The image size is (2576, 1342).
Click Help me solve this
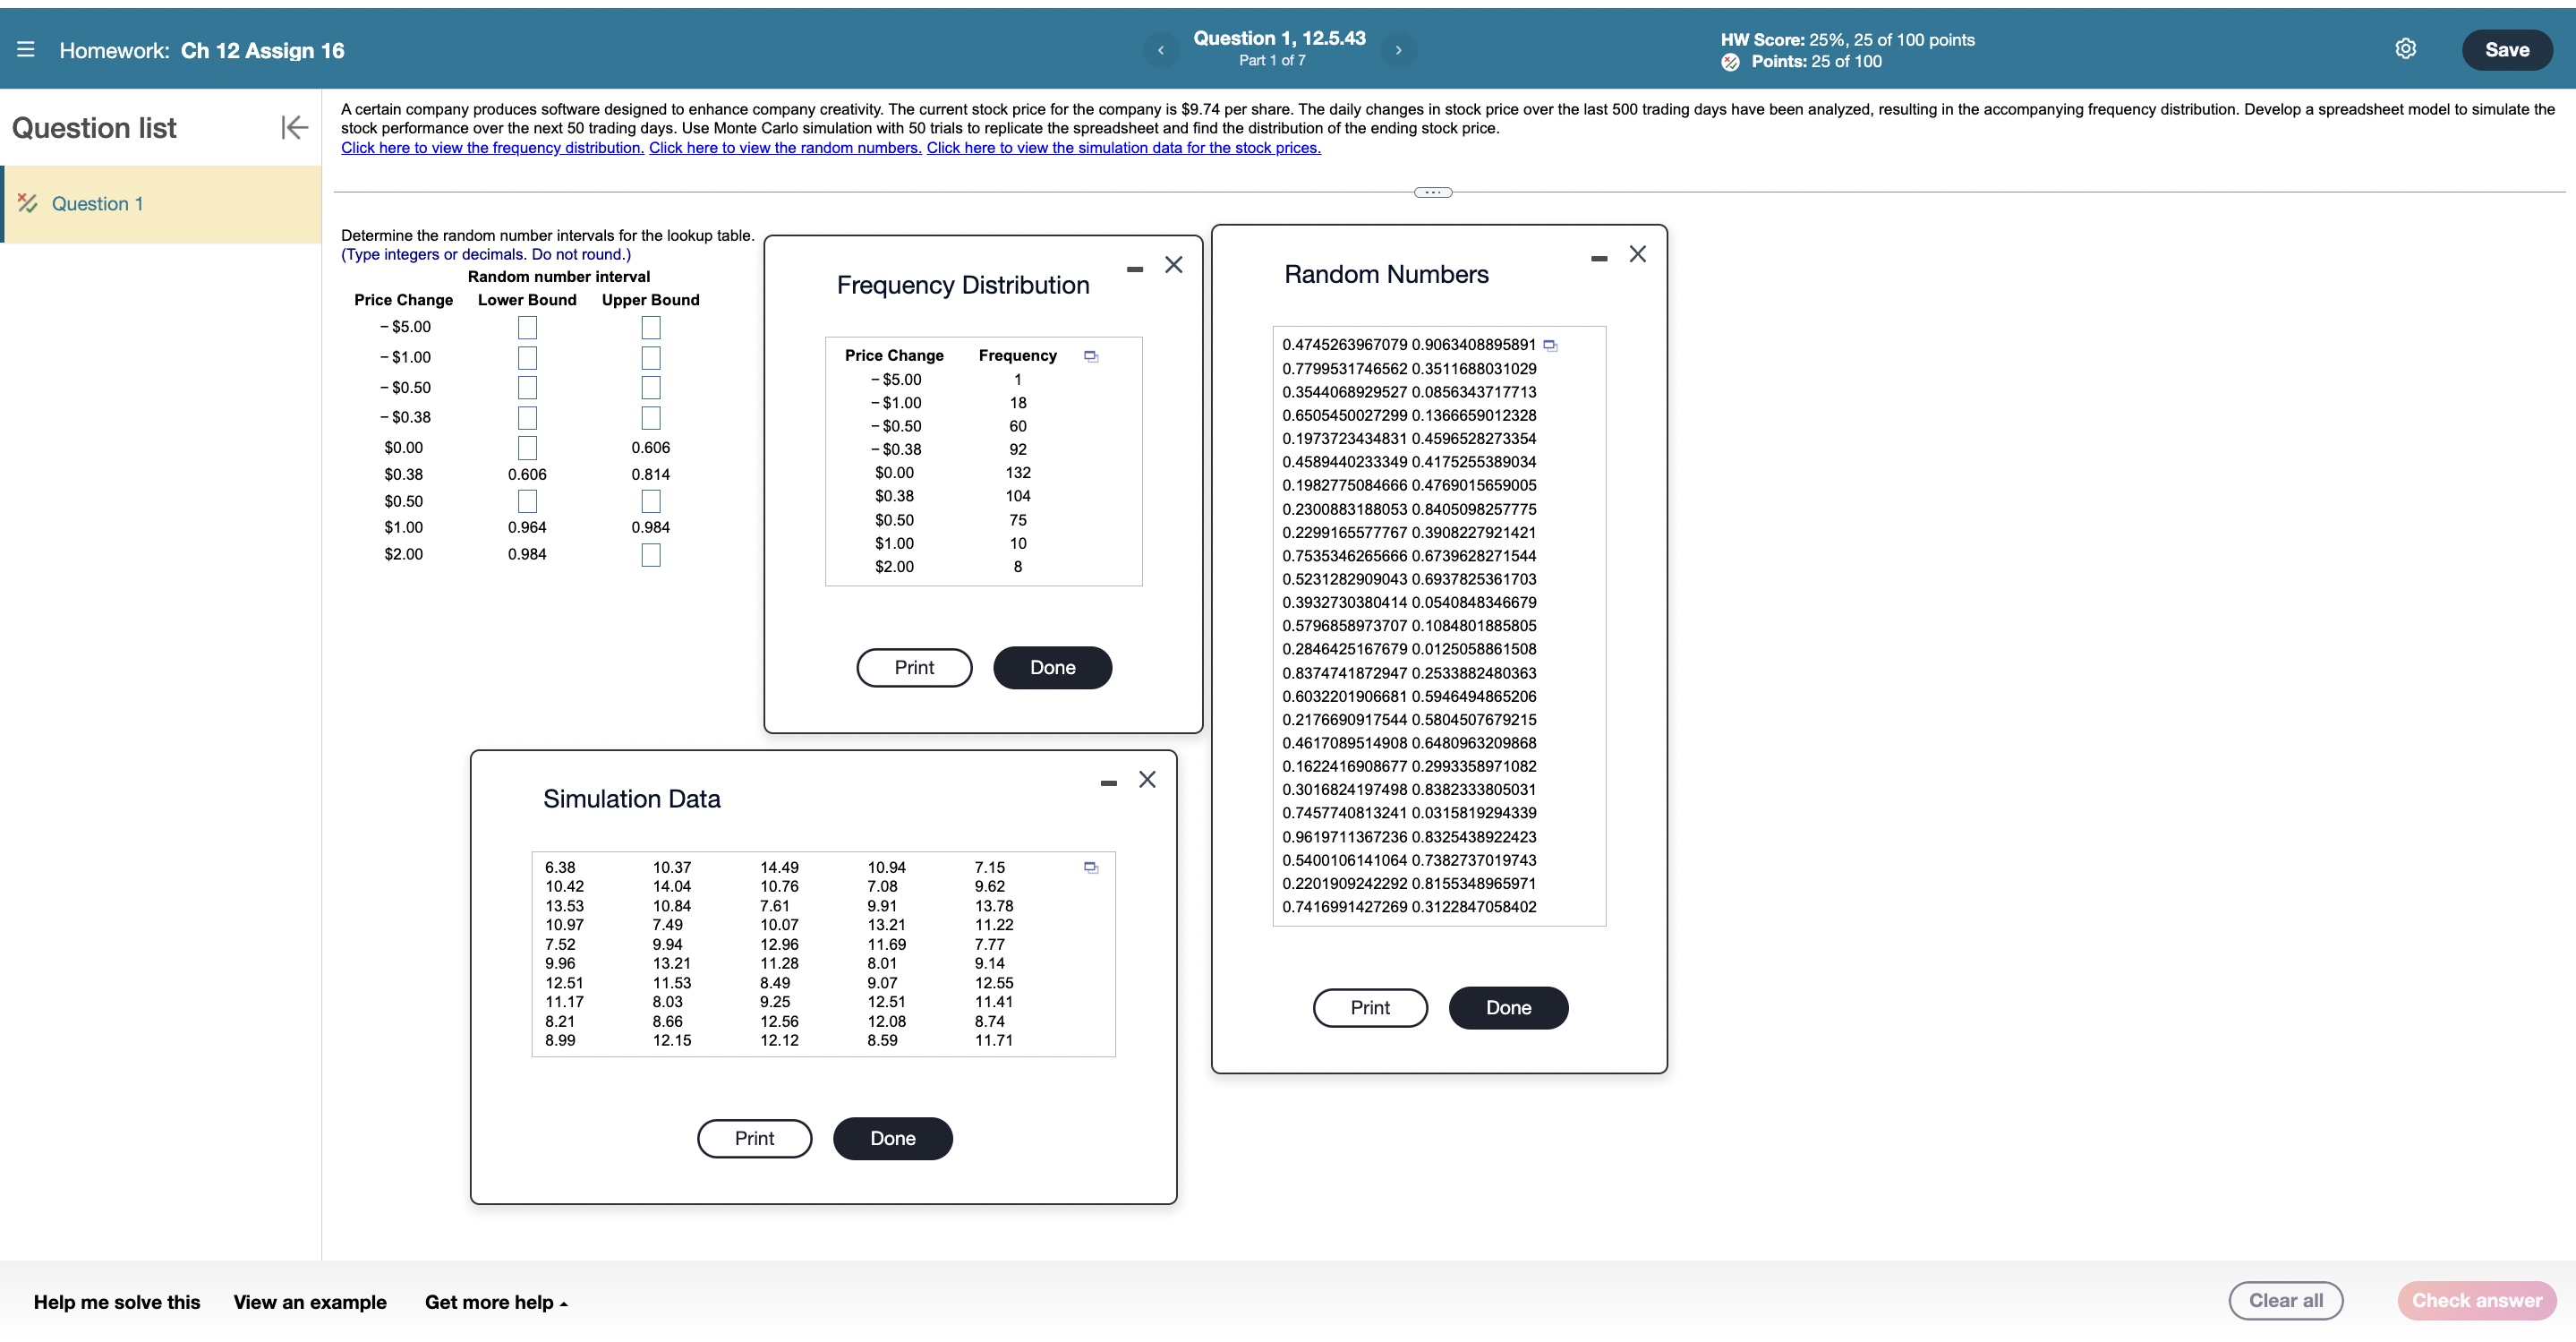point(117,1302)
